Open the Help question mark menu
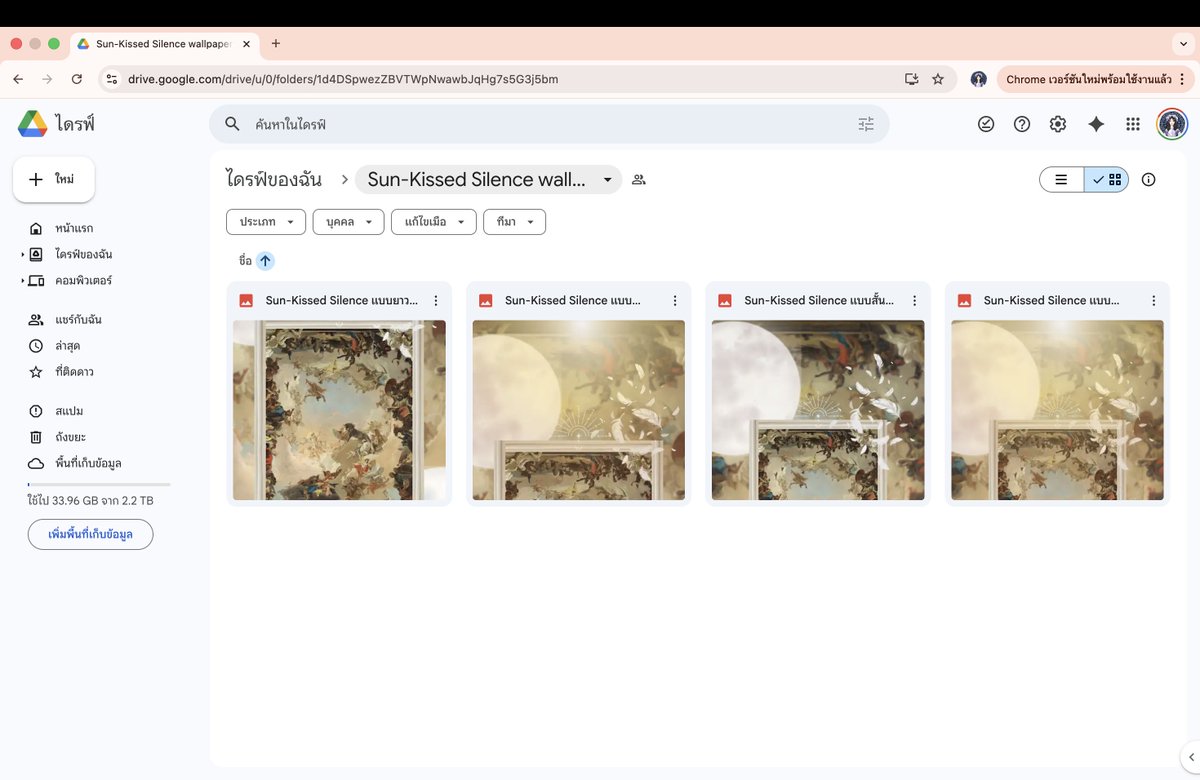Viewport: 1200px width, 780px height. (1022, 124)
